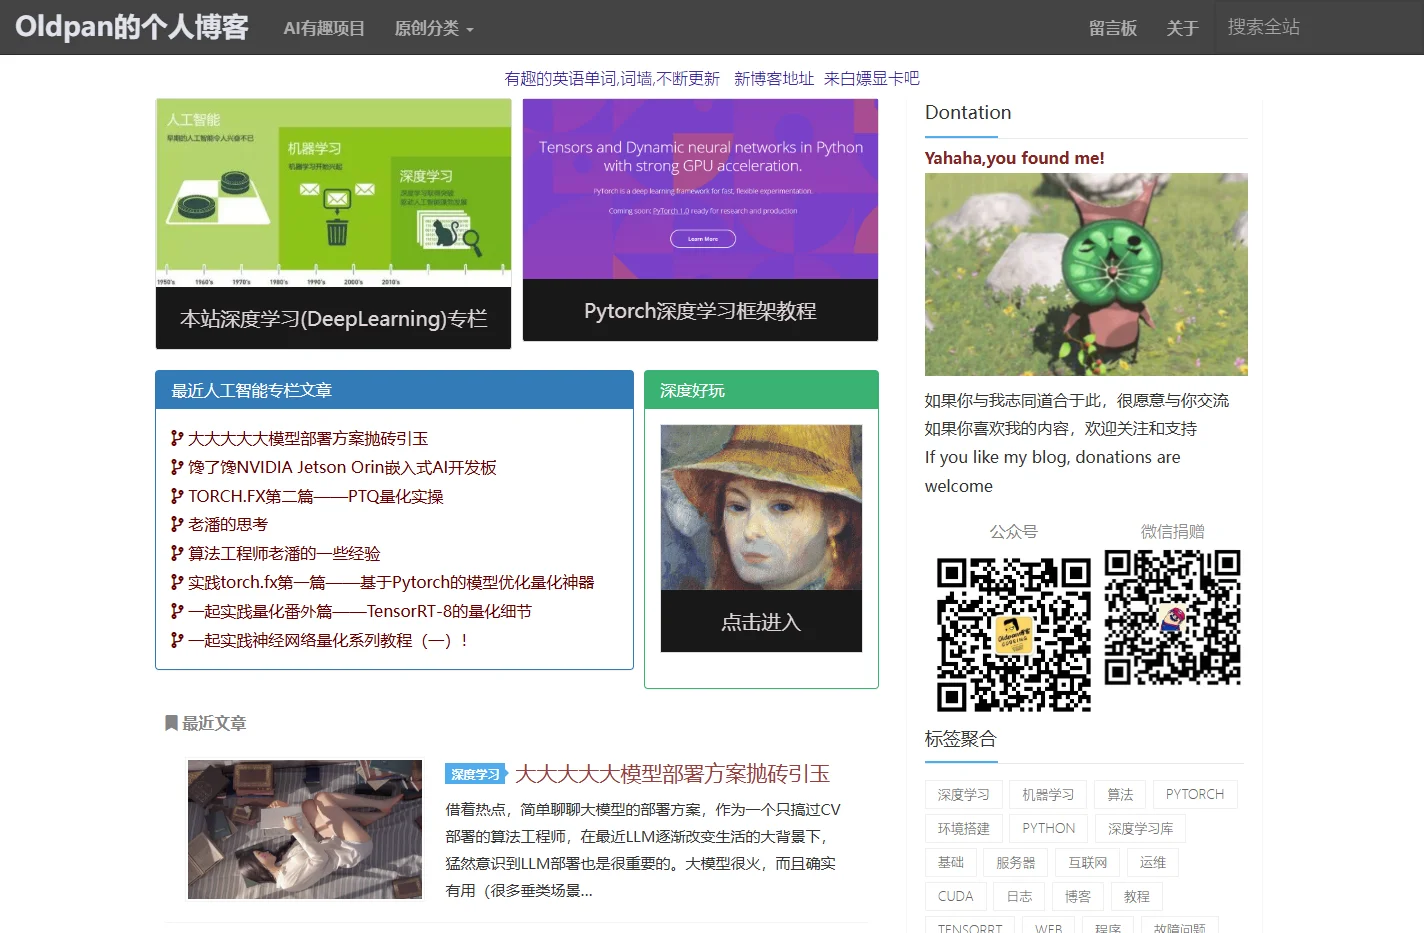Focus the 搜索全站 search field
This screenshot has width=1424, height=933.
(x=1318, y=27)
